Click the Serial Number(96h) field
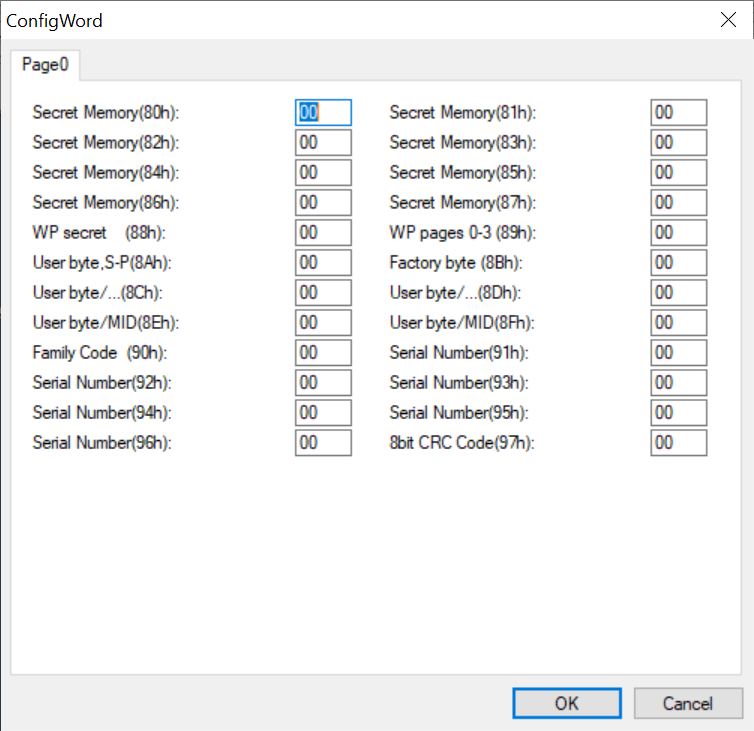This screenshot has height=731, width=754. (x=323, y=443)
